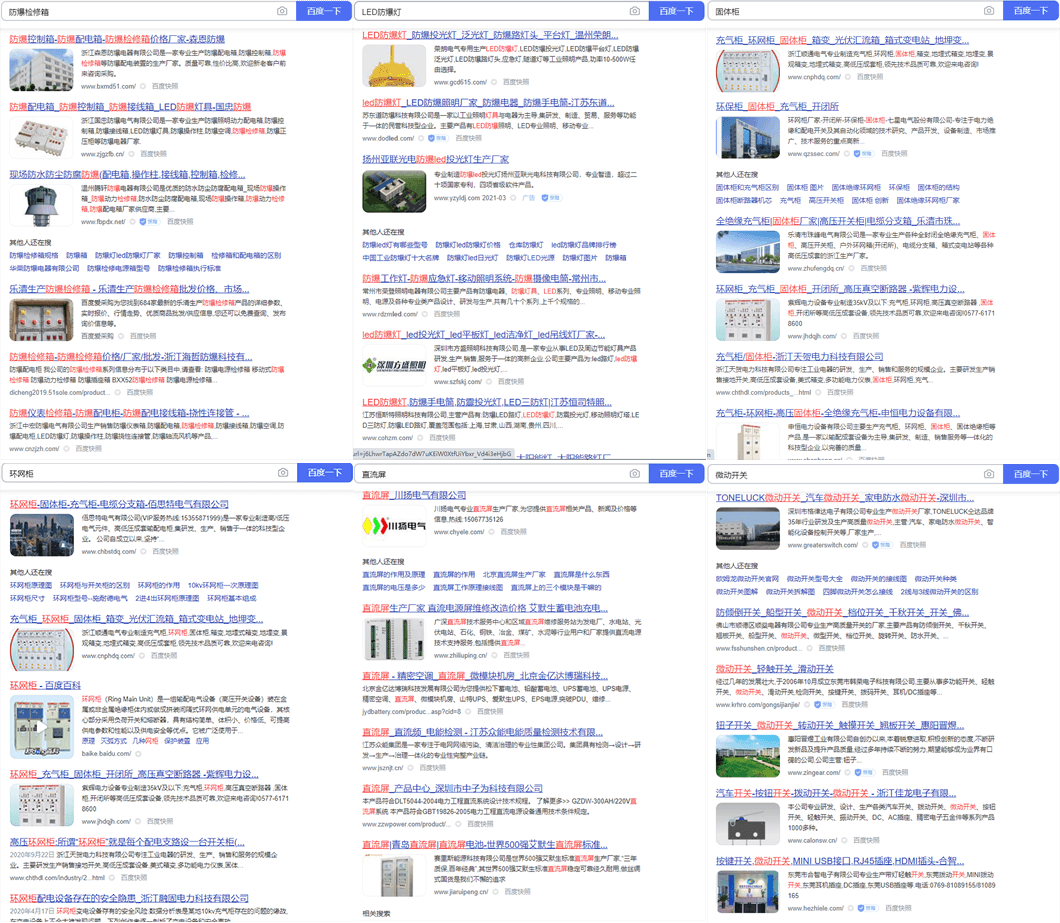Select related search 微动开关型号大全
Viewport: 1060px width, 923px height.
pos(814,579)
